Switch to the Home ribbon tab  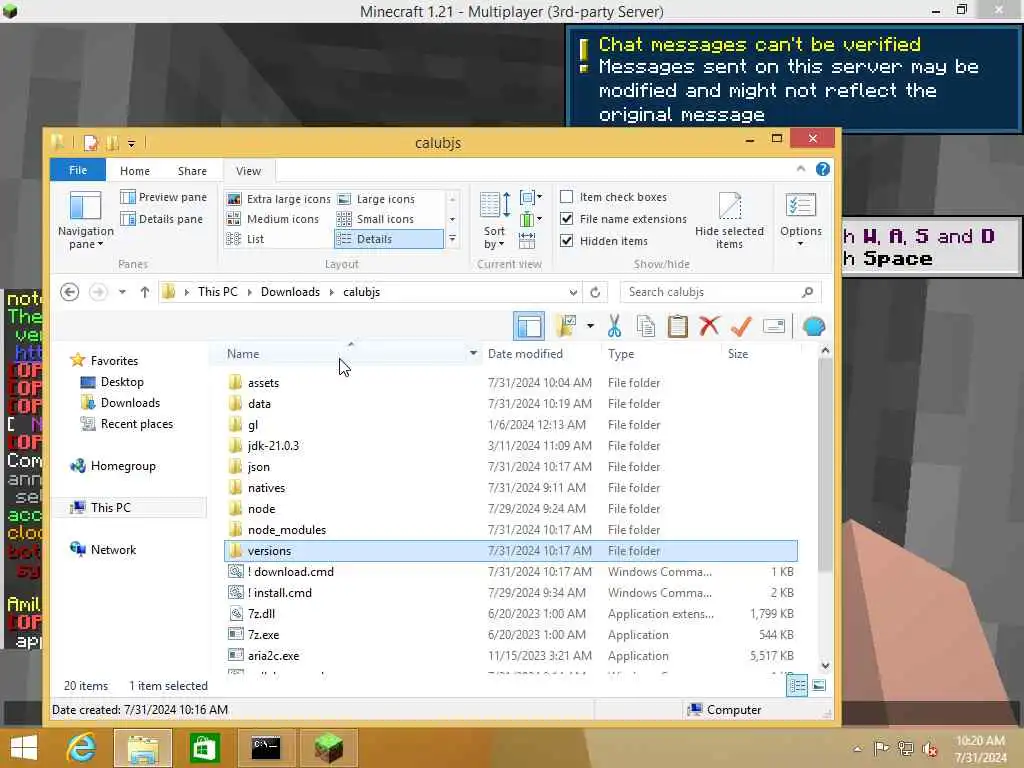[x=135, y=170]
